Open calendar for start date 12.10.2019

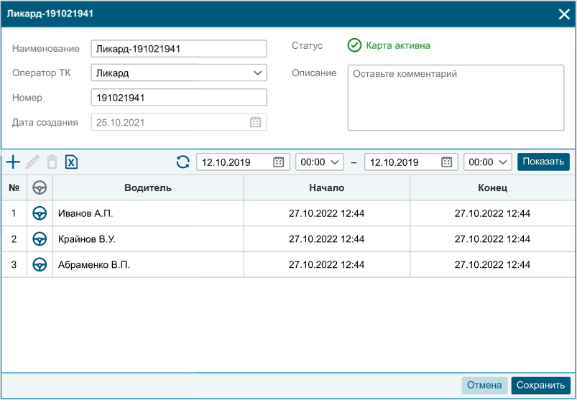[278, 162]
